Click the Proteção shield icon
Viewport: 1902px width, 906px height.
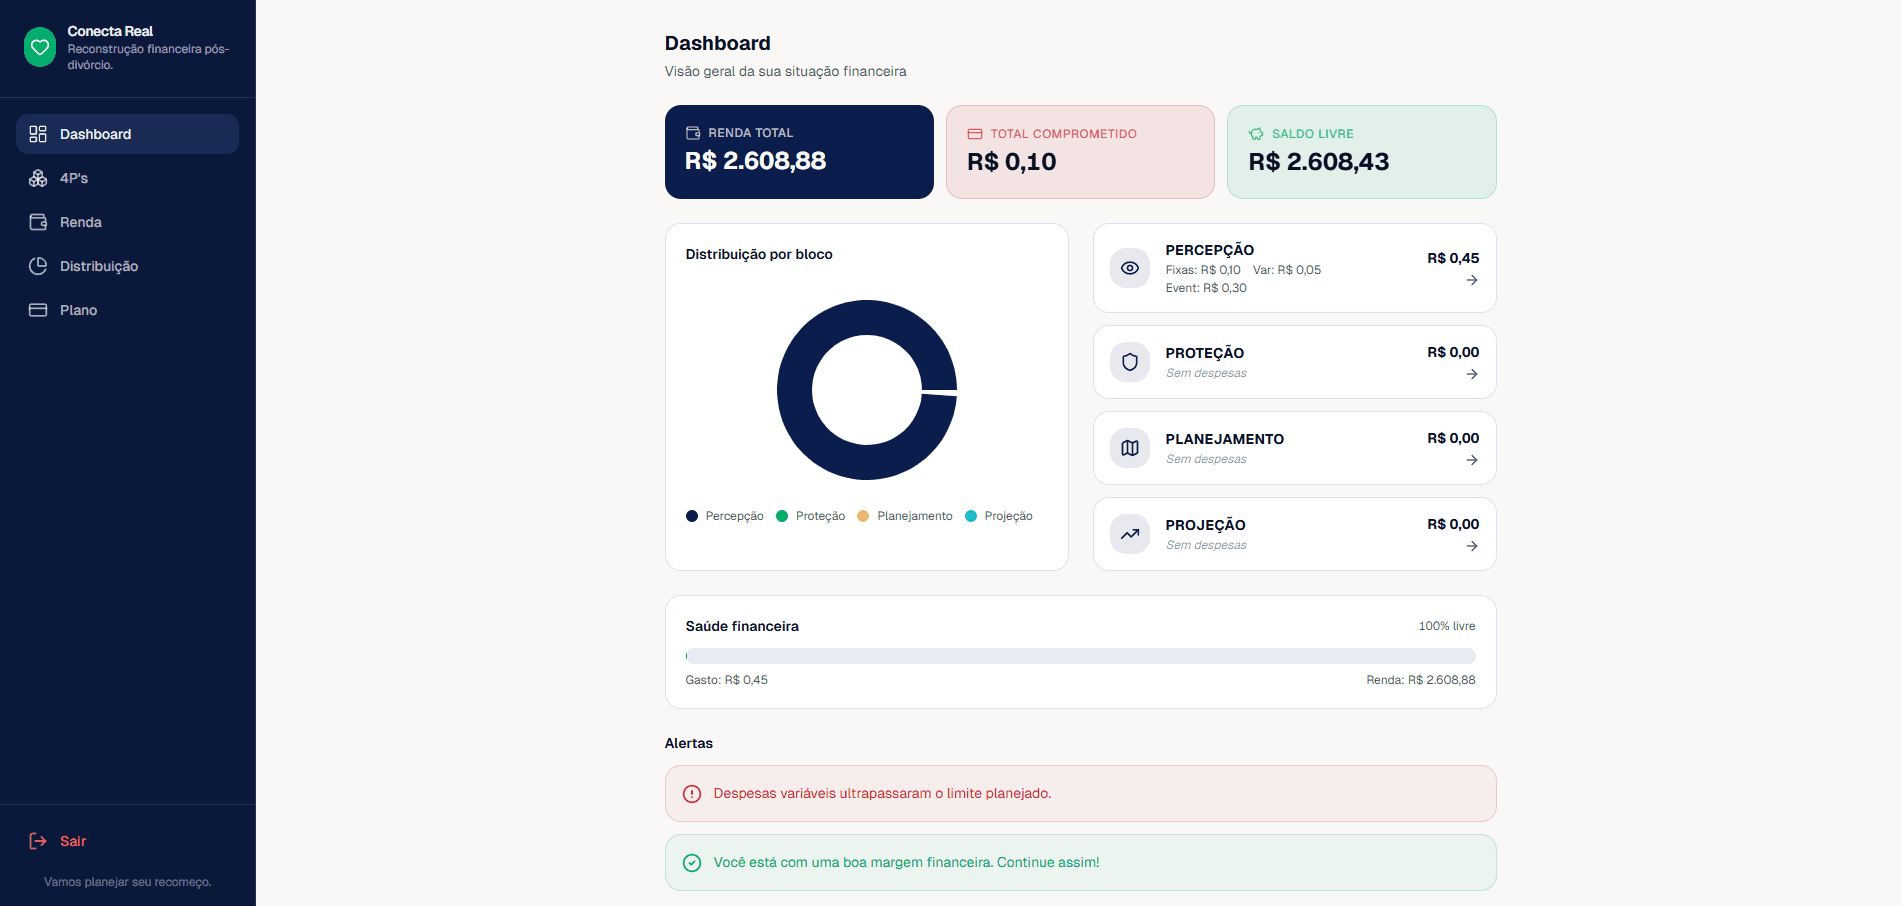[x=1130, y=362]
